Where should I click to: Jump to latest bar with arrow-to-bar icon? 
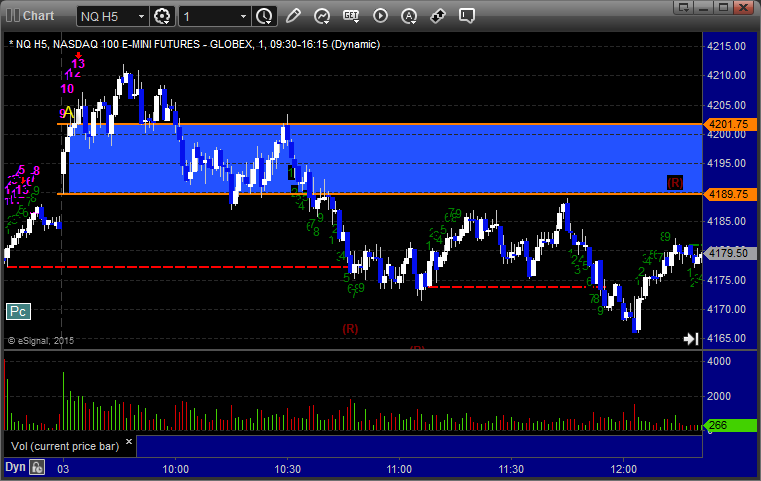tap(691, 339)
